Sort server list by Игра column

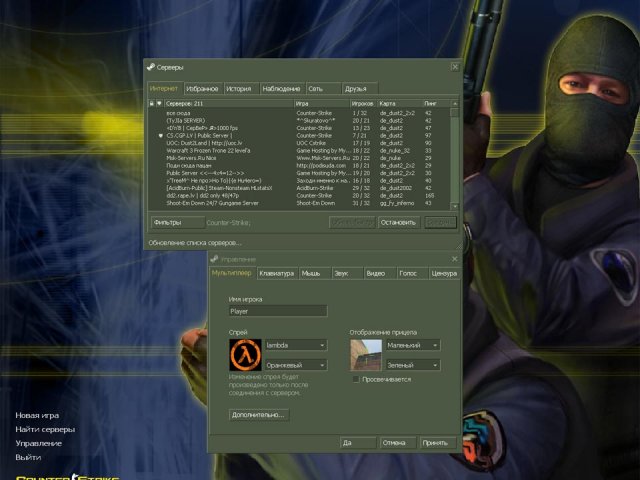click(x=322, y=104)
